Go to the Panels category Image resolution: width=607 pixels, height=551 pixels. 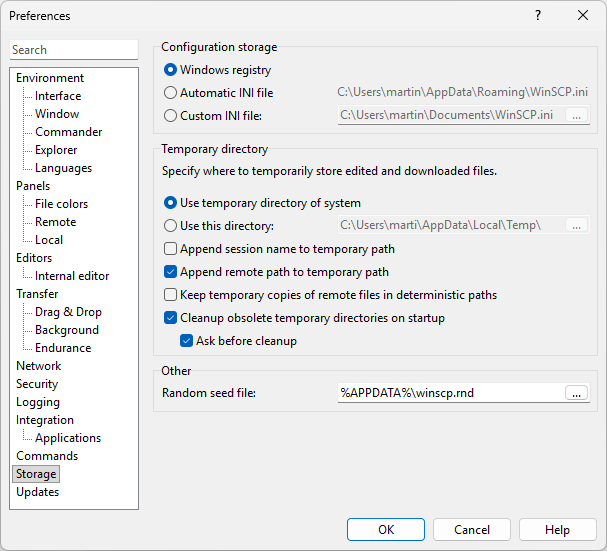(33, 186)
